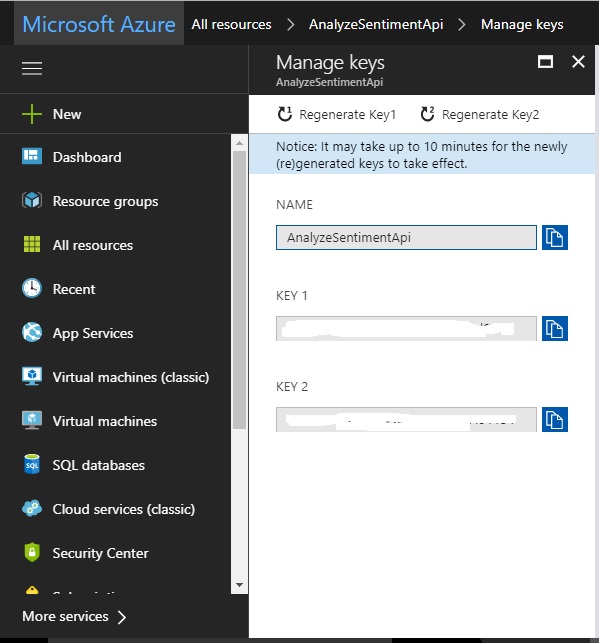Click the green plus New icon
This screenshot has height=643, width=599.
coord(32,114)
